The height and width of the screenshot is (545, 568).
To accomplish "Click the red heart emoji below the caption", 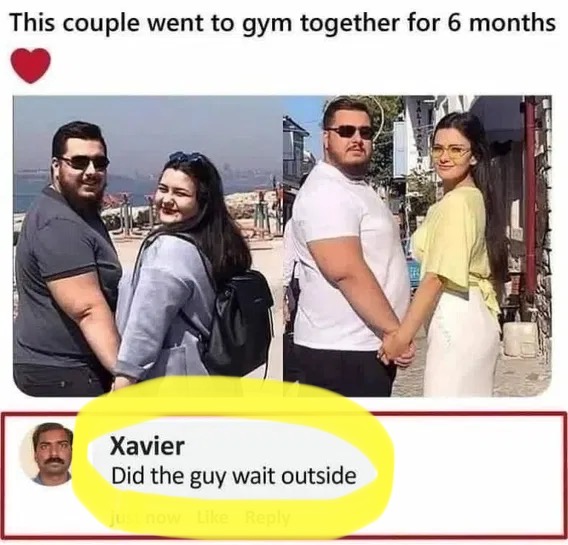I will tap(30, 66).
